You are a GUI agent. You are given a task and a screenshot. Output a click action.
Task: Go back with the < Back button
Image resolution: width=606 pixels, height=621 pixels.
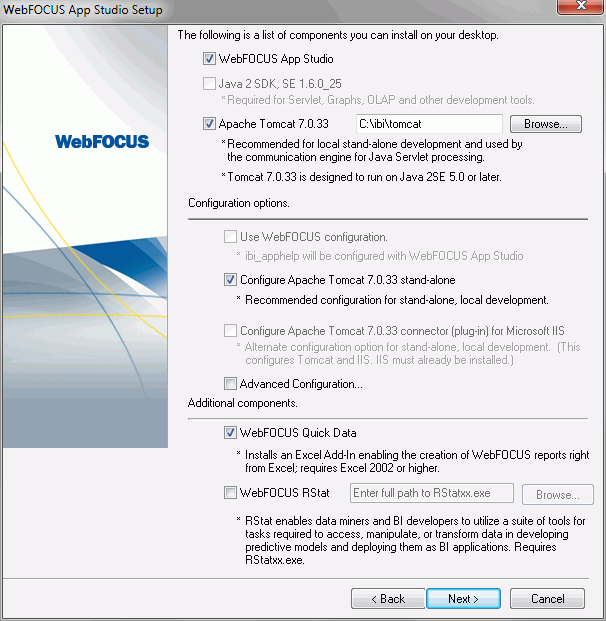[x=388, y=598]
